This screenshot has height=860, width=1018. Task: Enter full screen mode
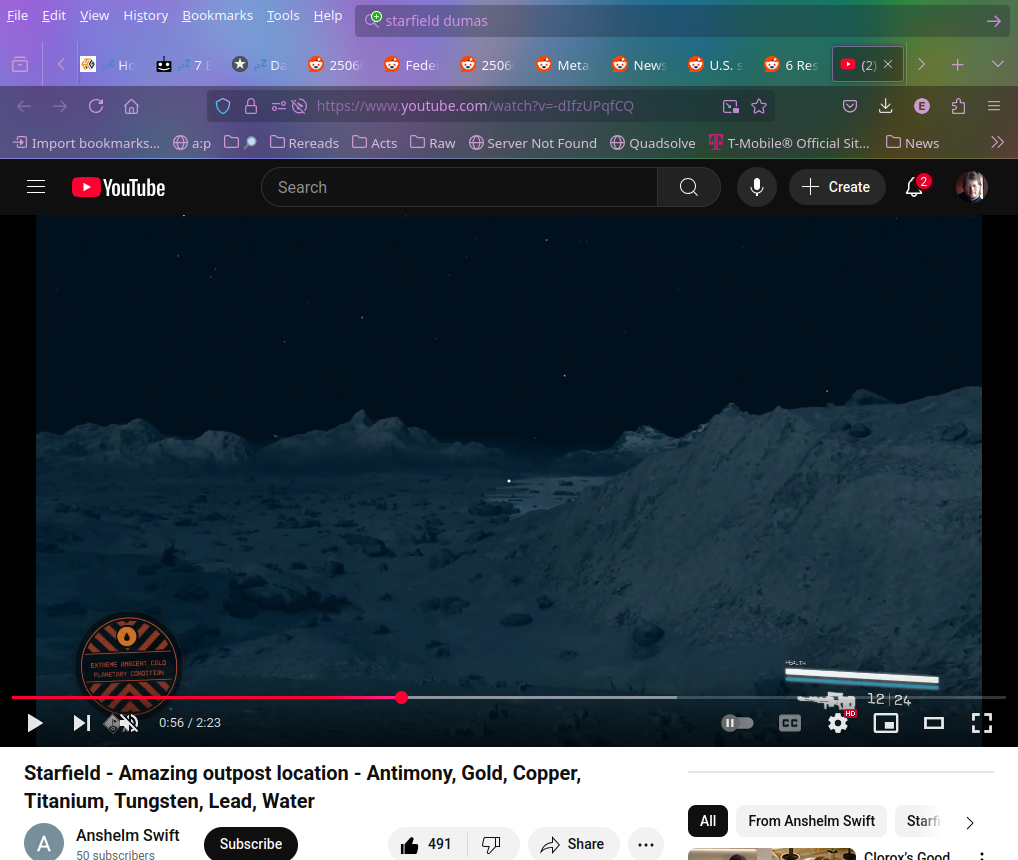pos(982,723)
